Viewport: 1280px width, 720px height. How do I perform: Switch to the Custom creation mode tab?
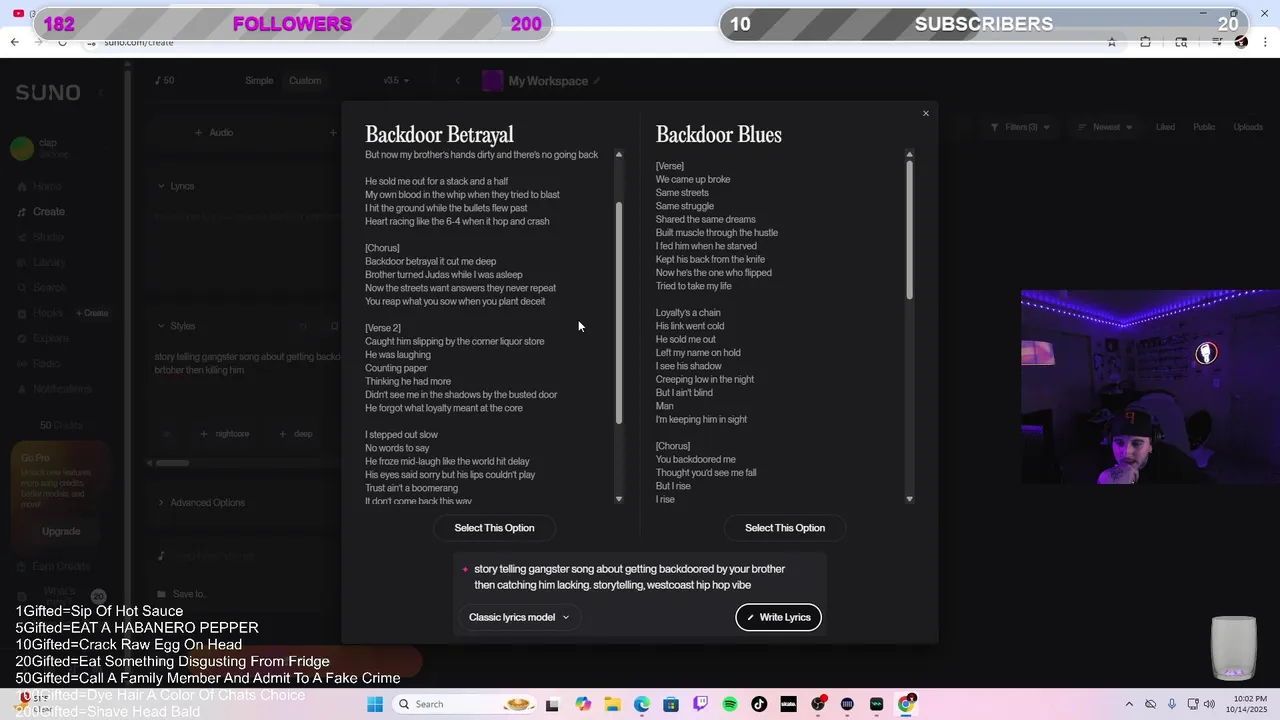pos(305,81)
